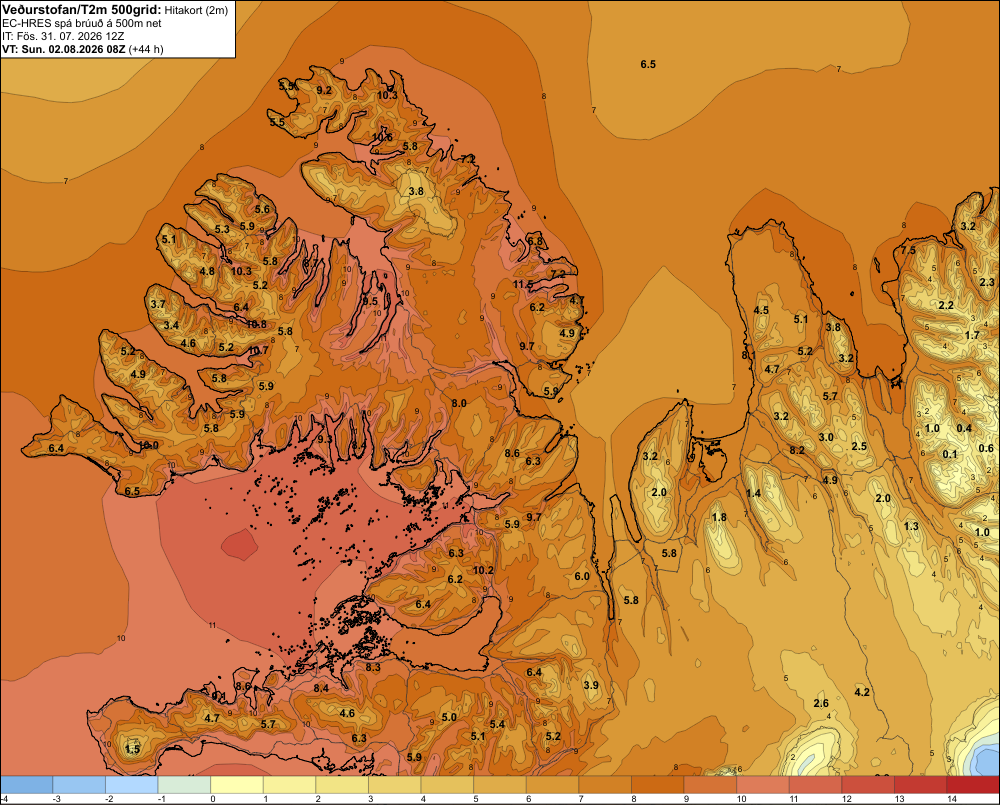Image resolution: width=1000 pixels, height=805 pixels.
Task: Click the 1.5 label on the southwest peninsula
Action: [x=132, y=749]
